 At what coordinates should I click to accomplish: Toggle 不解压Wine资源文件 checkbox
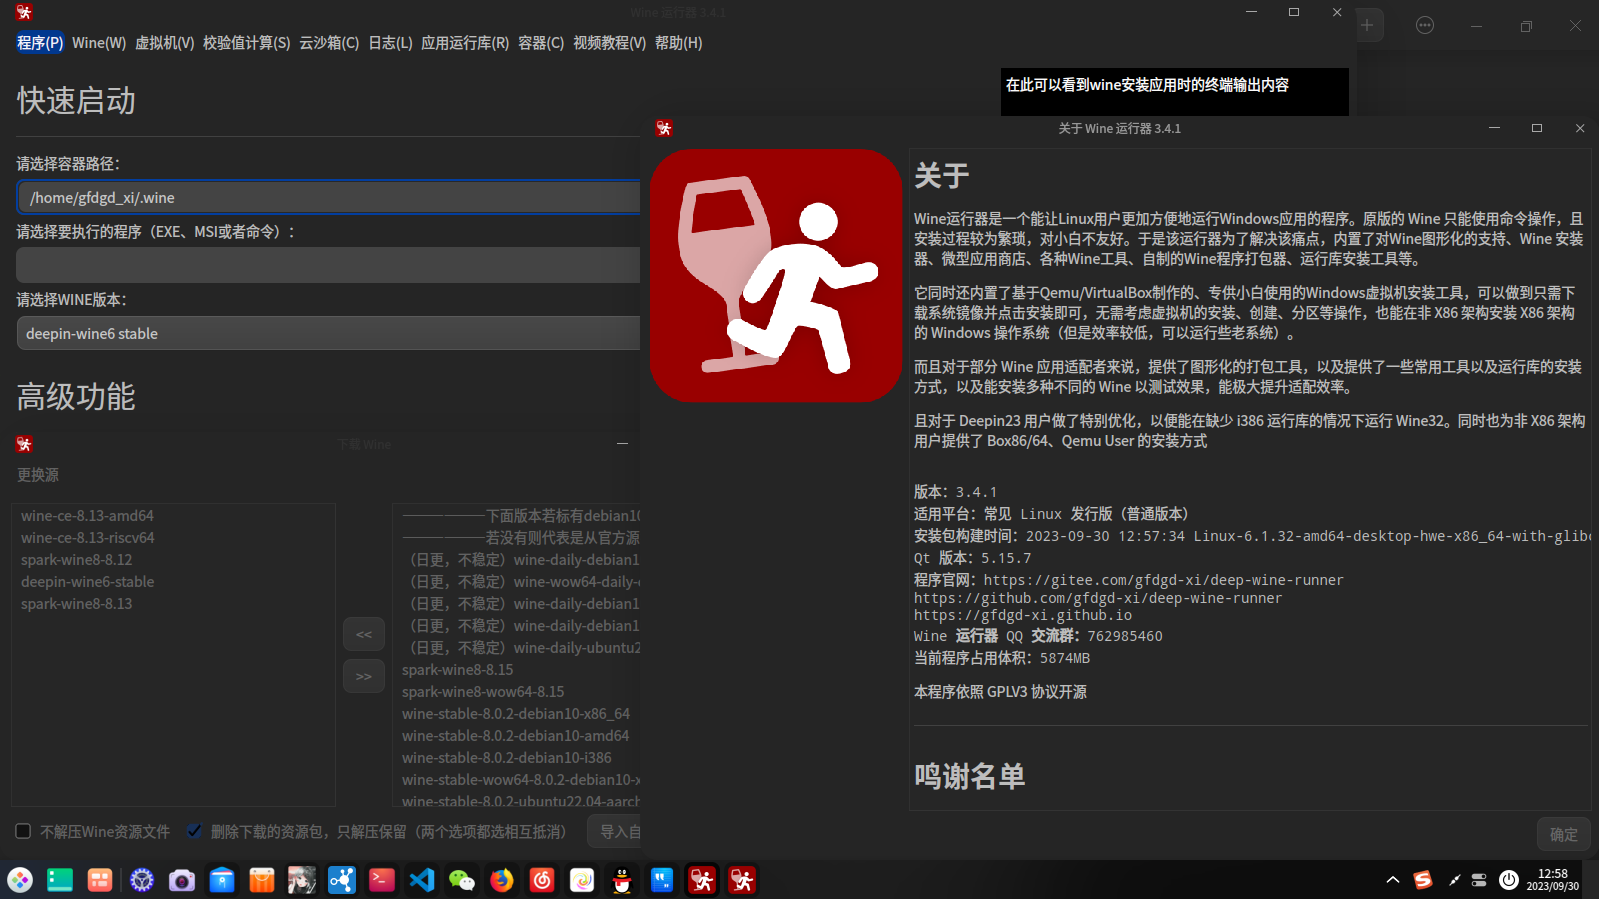23,831
